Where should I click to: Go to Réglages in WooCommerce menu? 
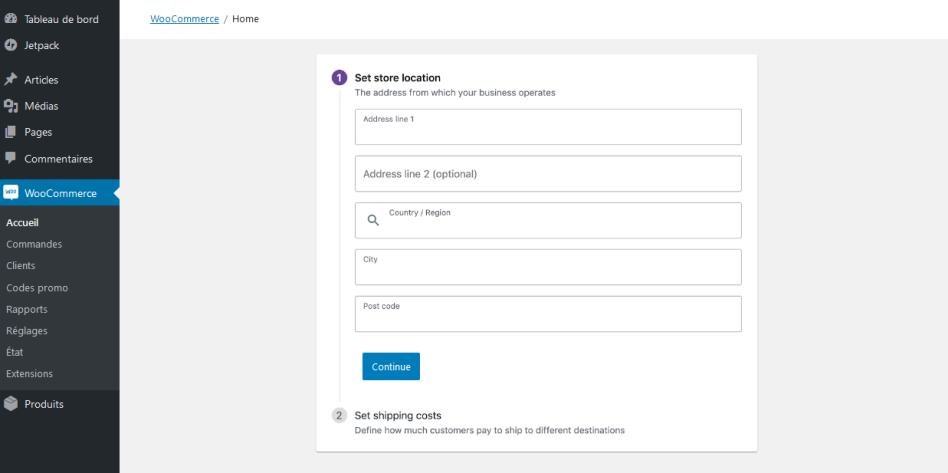pos(27,331)
